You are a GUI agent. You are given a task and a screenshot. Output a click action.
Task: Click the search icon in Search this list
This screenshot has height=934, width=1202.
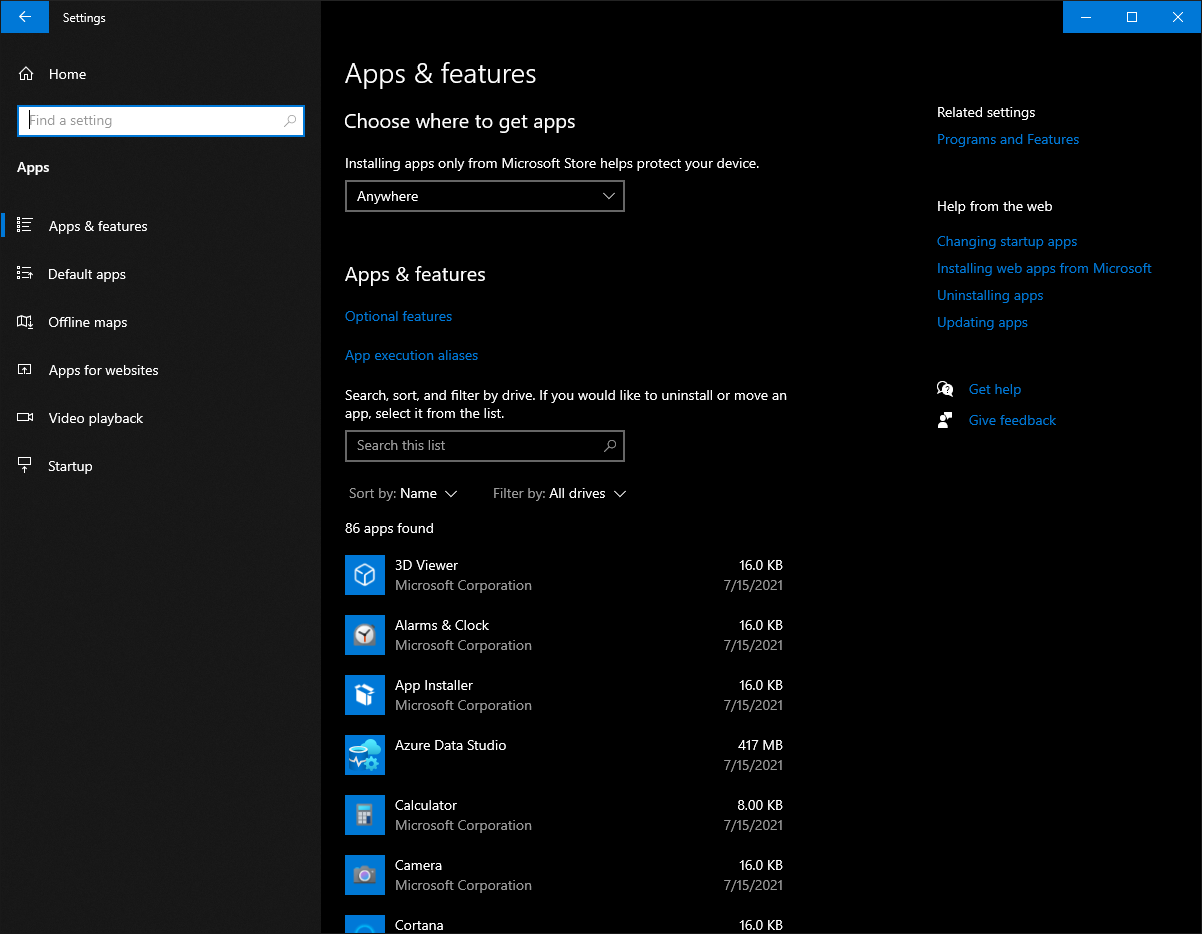click(610, 446)
